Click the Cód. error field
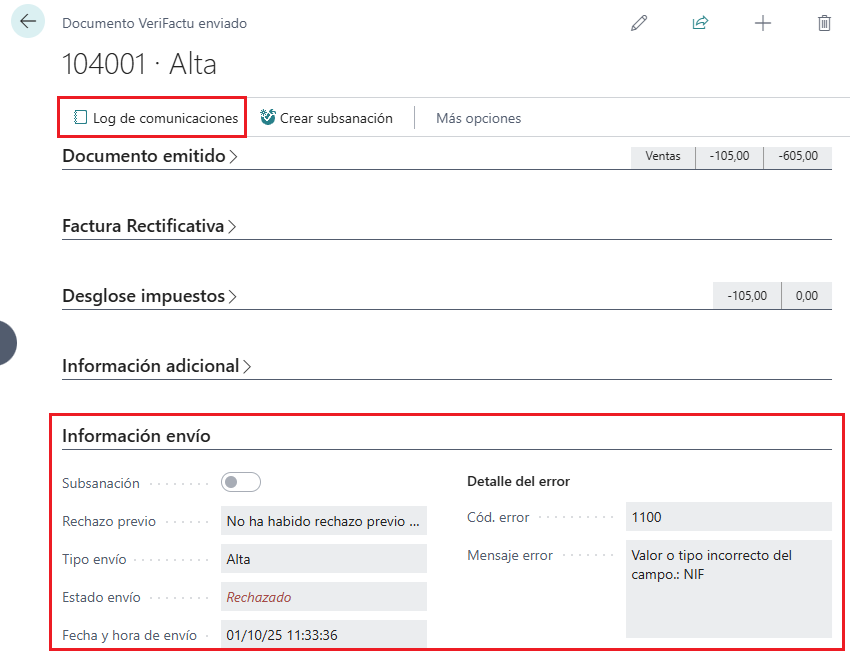The height and width of the screenshot is (659, 863). pyautogui.click(x=728, y=517)
